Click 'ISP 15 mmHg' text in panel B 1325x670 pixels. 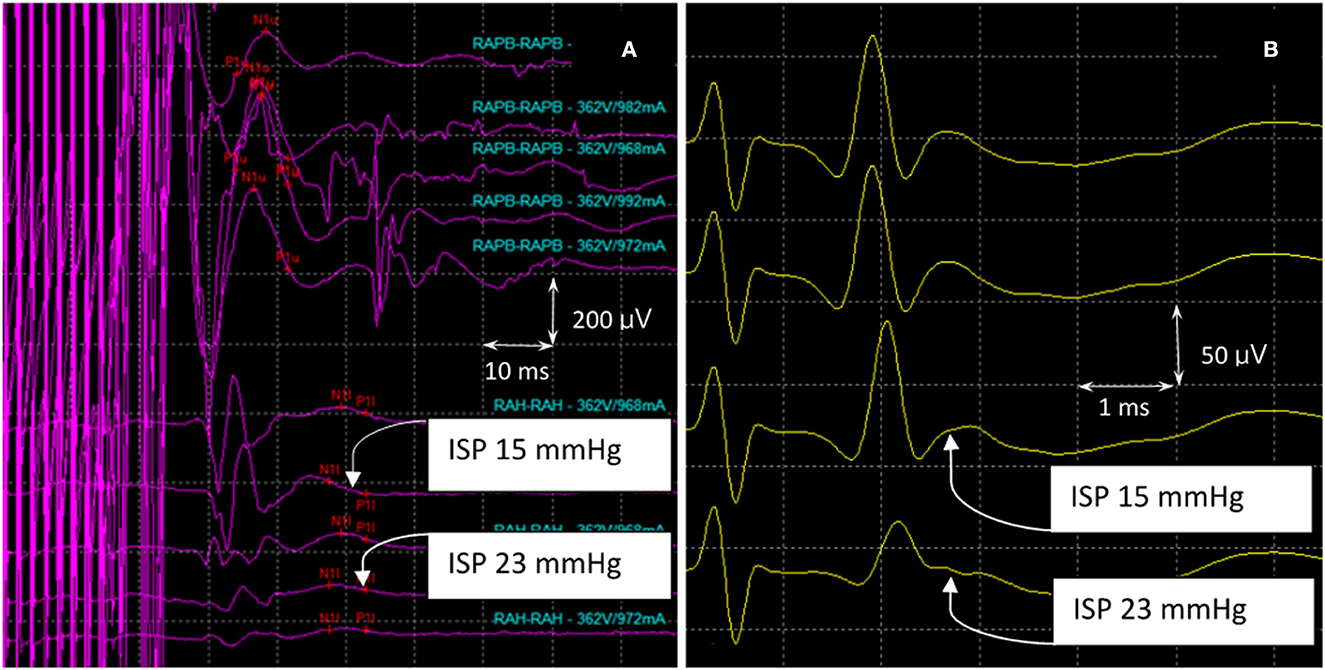(x=1156, y=497)
